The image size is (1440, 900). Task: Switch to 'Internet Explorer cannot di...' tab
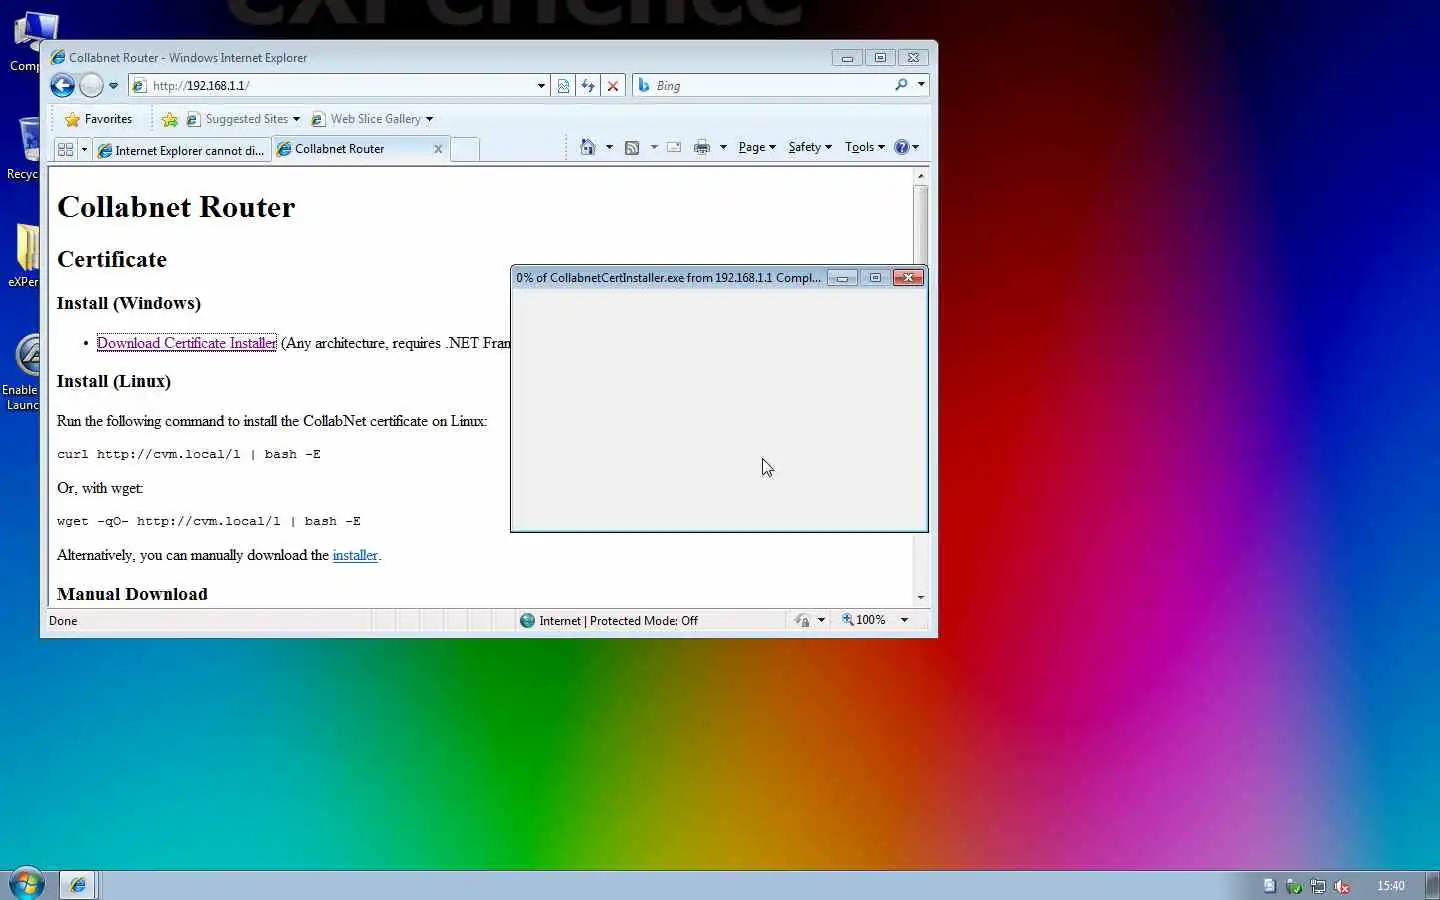(181, 150)
